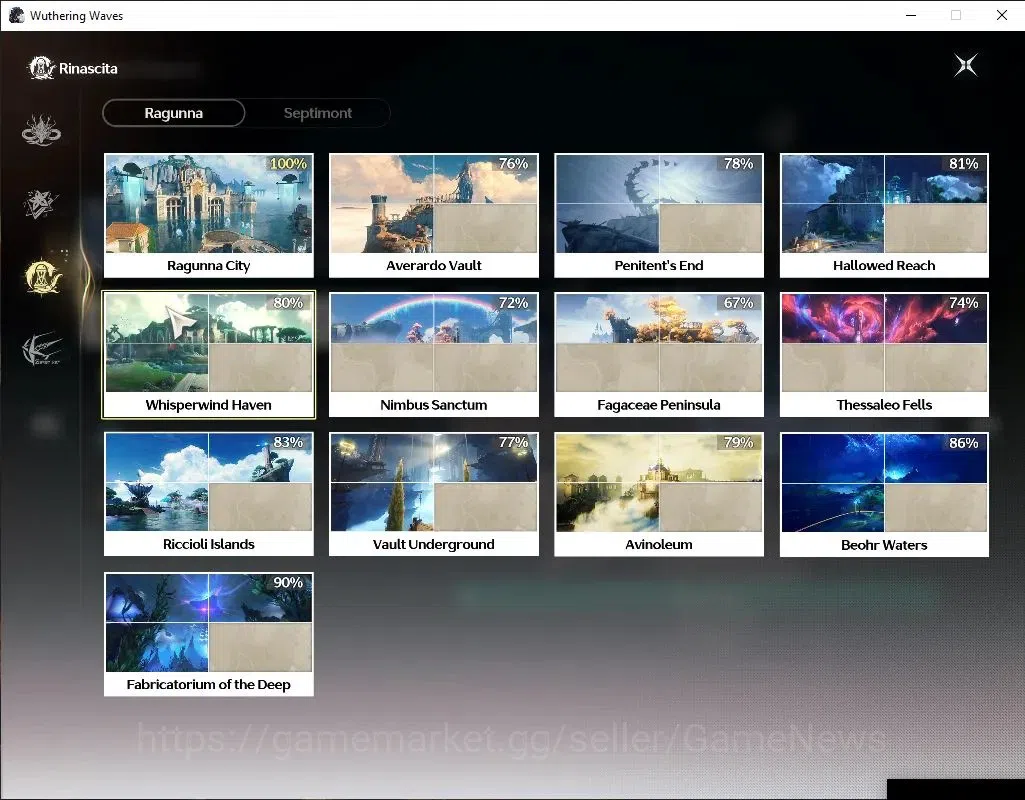The image size is (1025, 800).
Task: Click the 81% progress label
Action: point(964,163)
